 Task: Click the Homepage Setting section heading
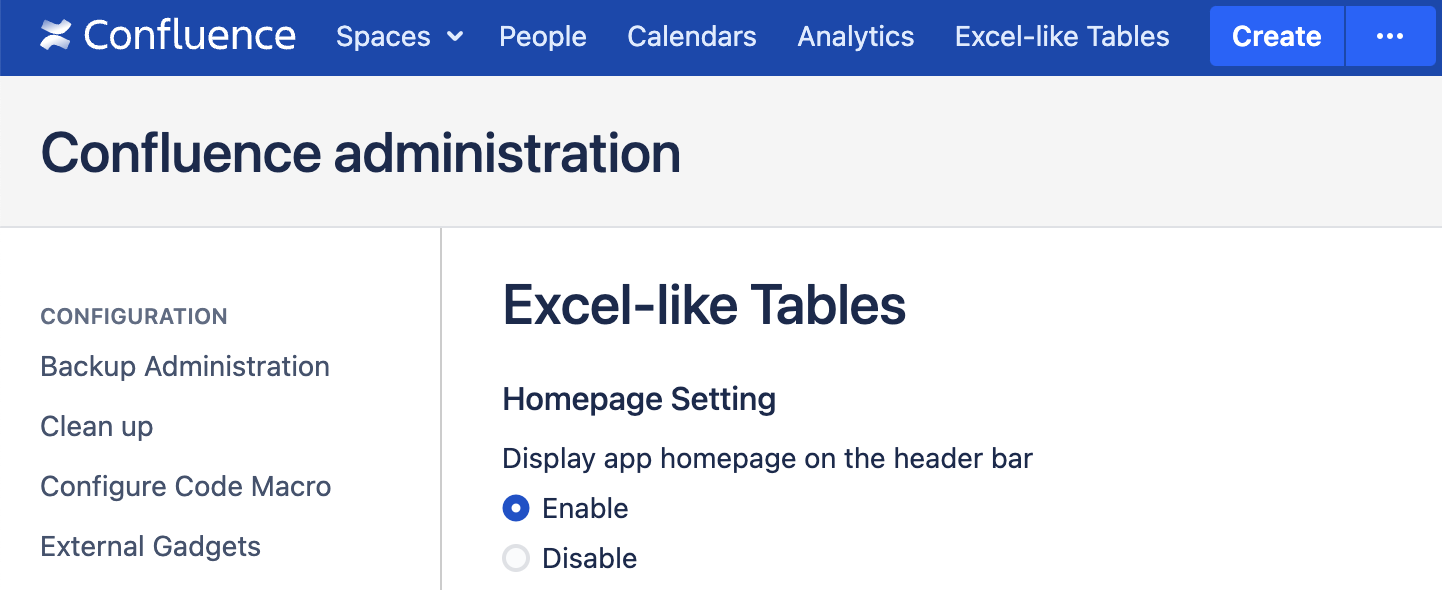[639, 399]
